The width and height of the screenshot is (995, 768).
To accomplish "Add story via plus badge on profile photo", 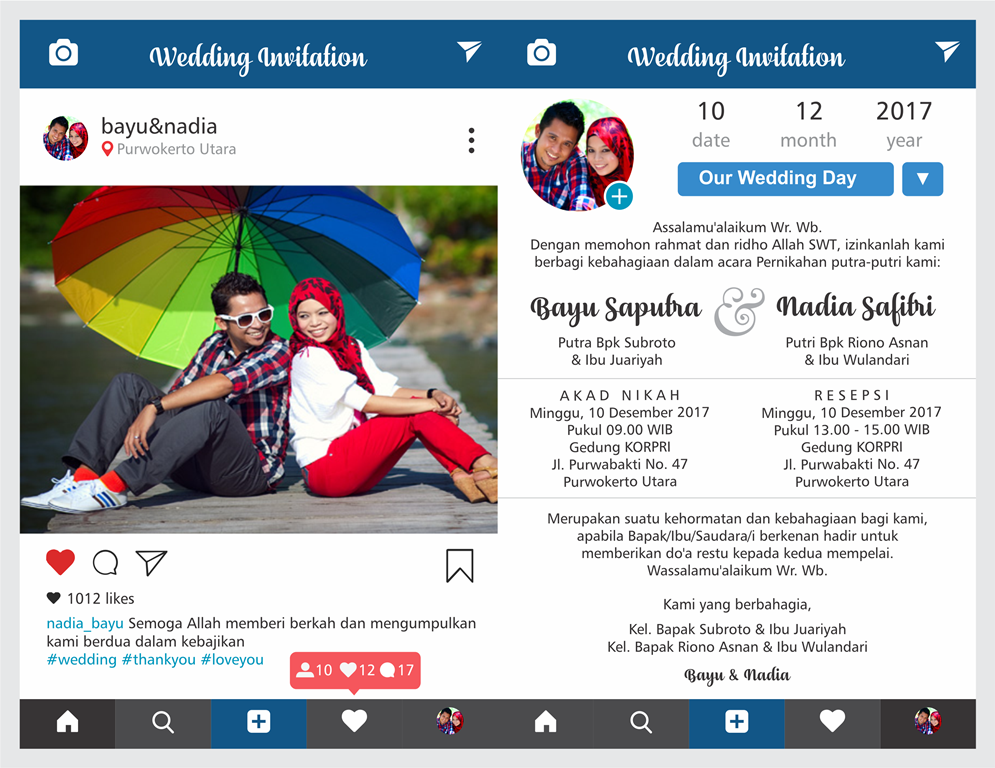I will point(619,196).
